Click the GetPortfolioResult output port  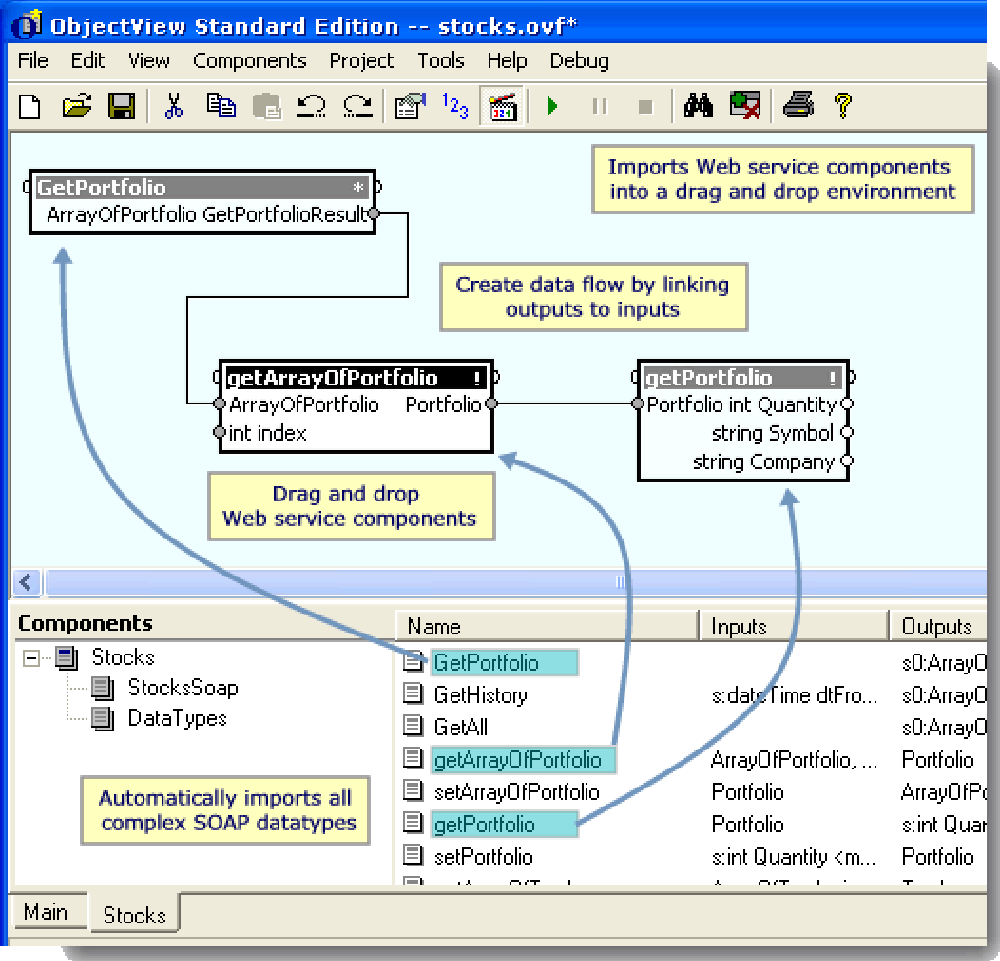click(x=374, y=214)
